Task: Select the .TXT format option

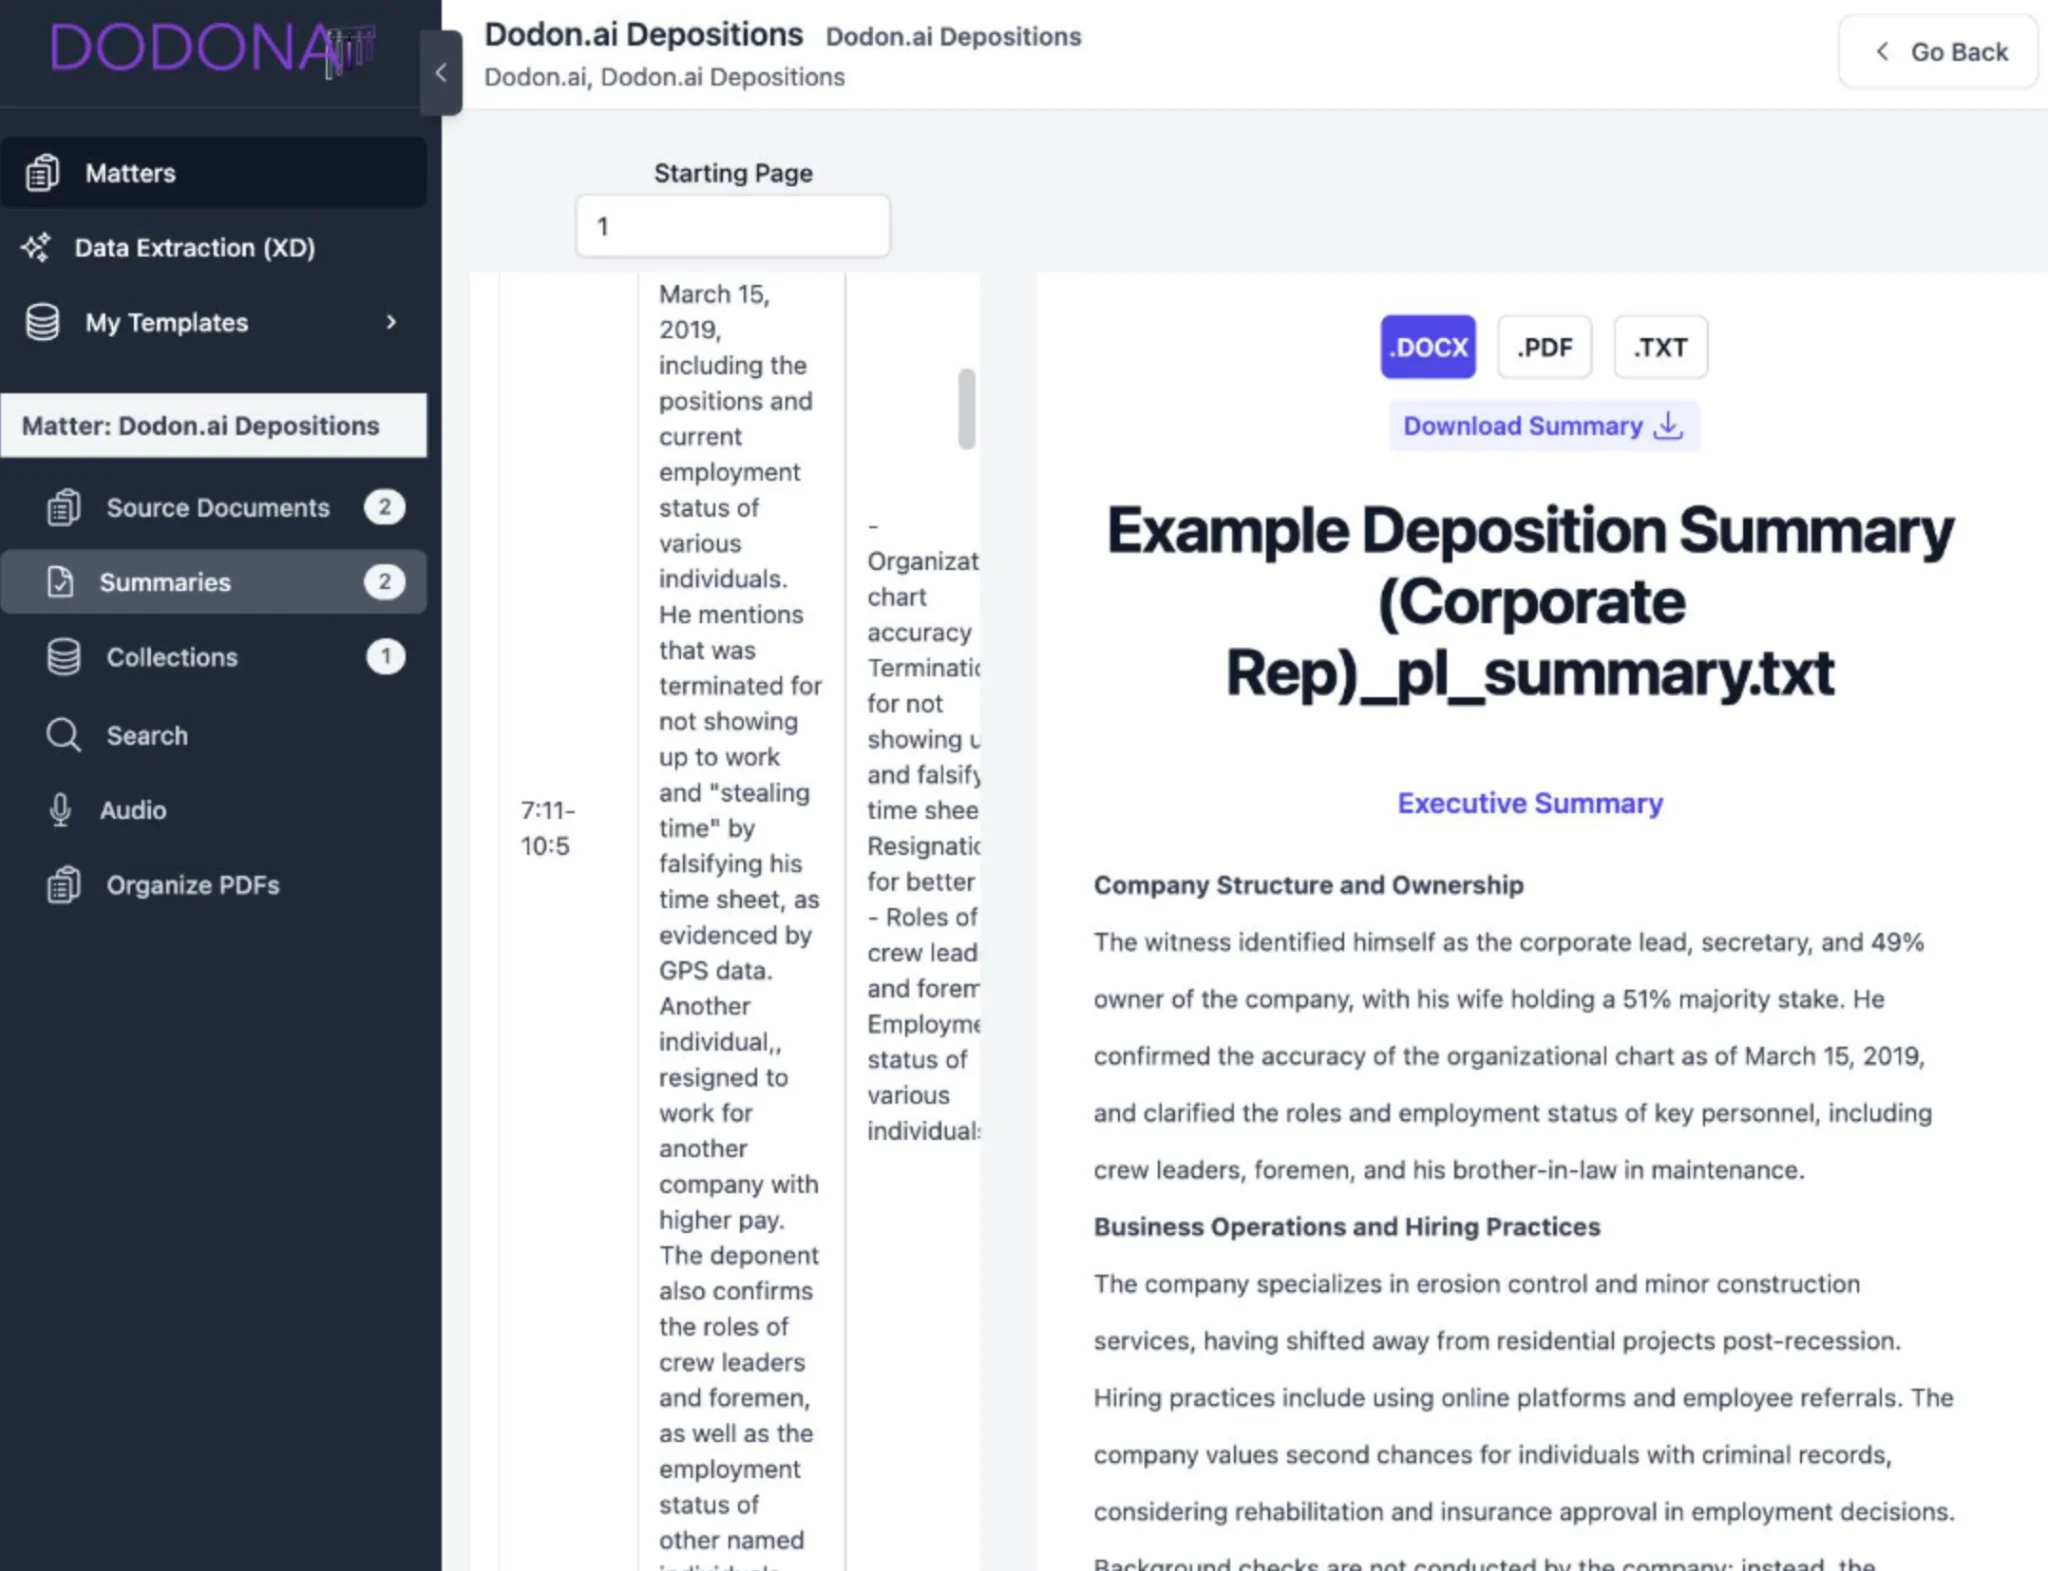Action: (1659, 347)
